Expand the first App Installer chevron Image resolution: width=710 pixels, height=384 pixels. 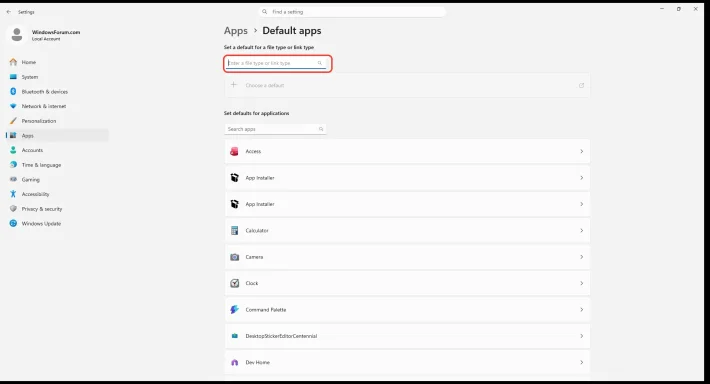coord(581,178)
